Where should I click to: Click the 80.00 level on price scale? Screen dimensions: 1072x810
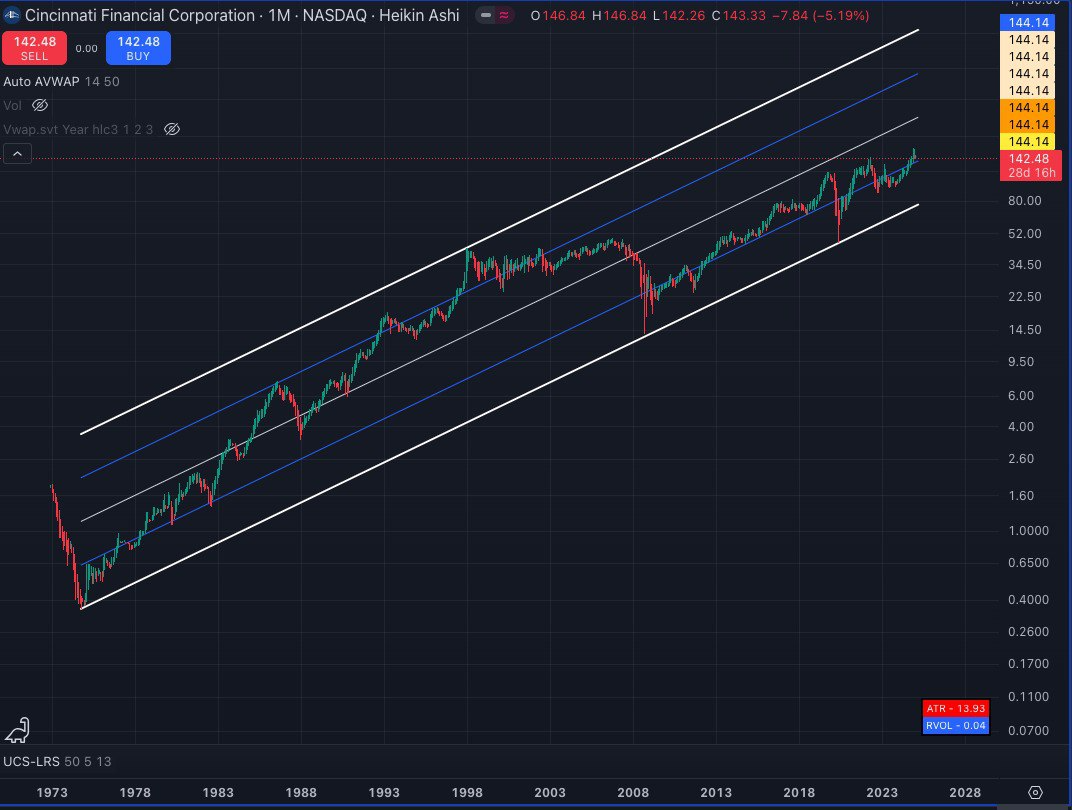1026,201
